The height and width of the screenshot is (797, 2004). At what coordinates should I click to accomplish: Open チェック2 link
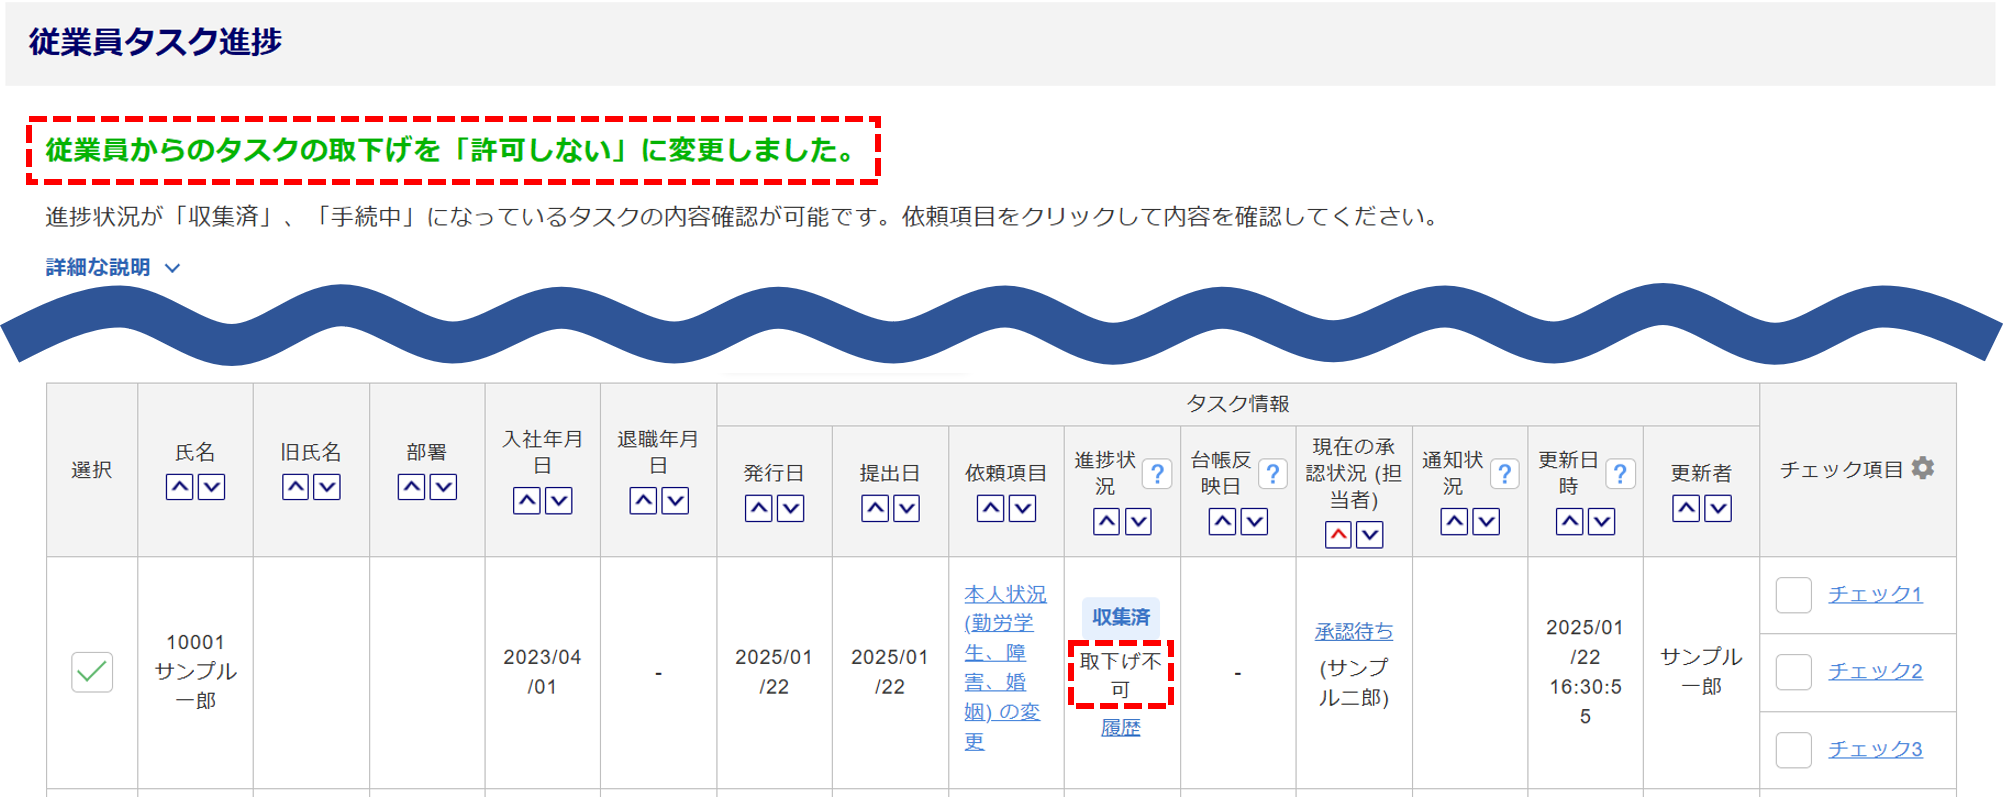tap(1875, 671)
